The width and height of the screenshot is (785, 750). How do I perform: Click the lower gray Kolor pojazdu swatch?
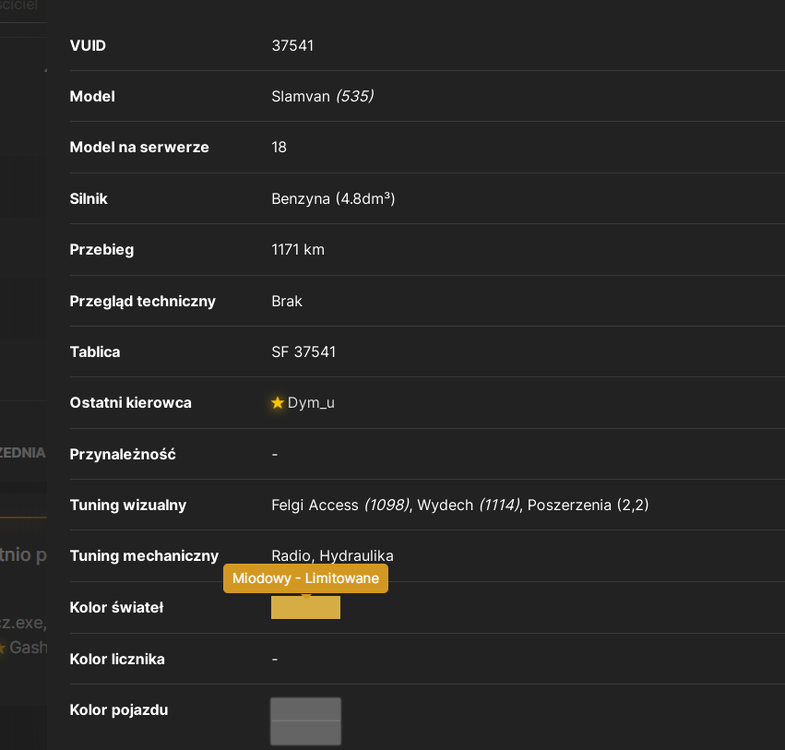(305, 733)
